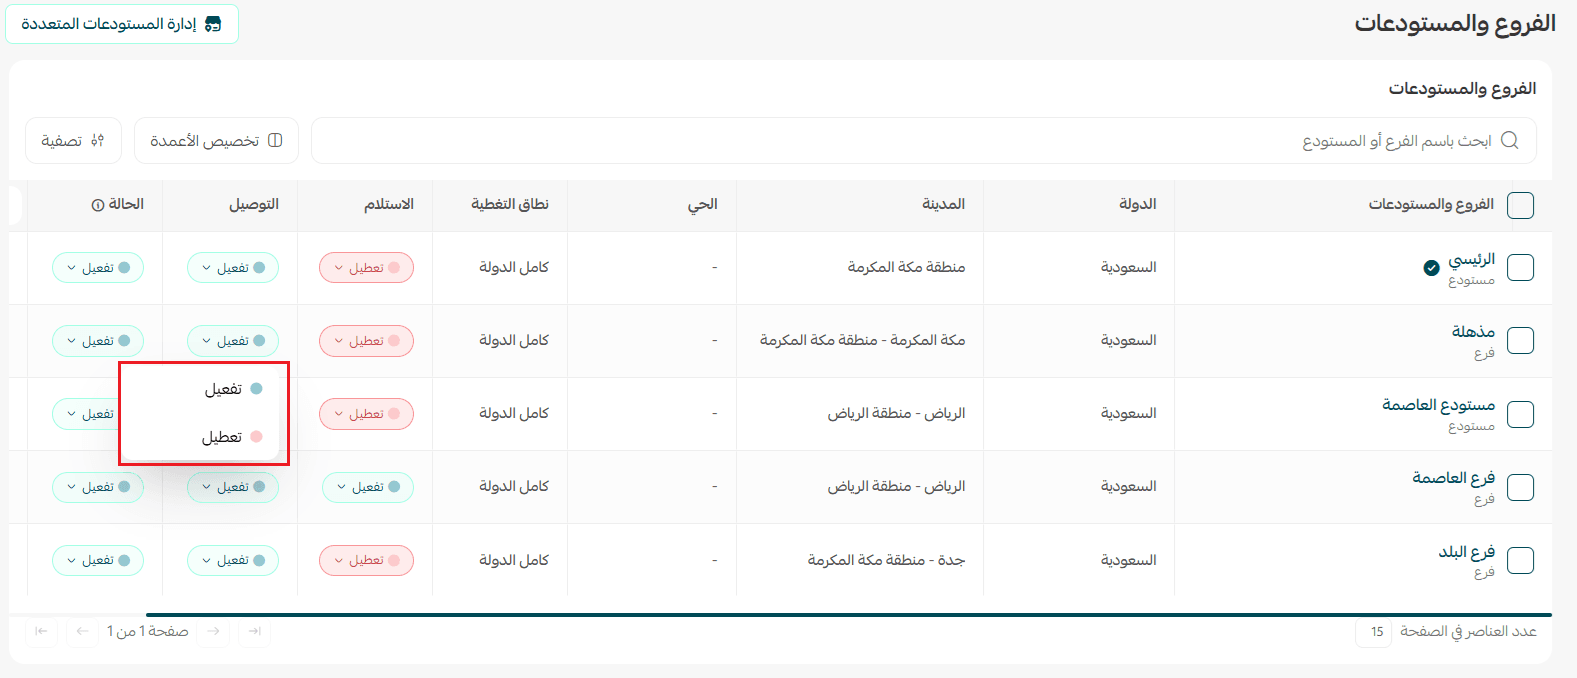Select the مستودع العاصمة row checkbox

click(1520, 414)
